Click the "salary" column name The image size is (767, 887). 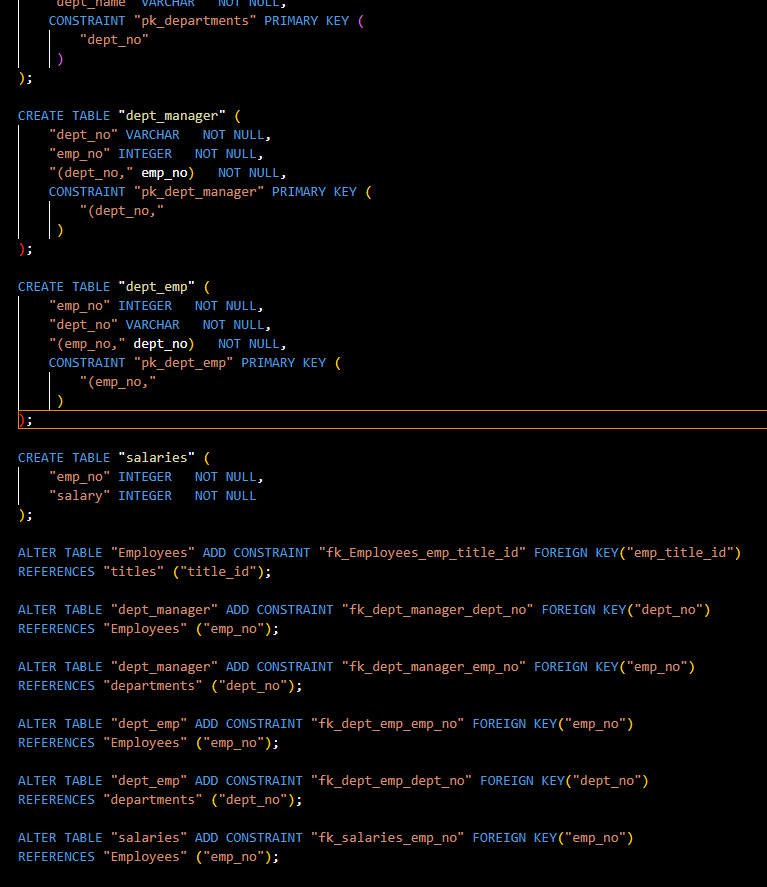[x=80, y=496]
